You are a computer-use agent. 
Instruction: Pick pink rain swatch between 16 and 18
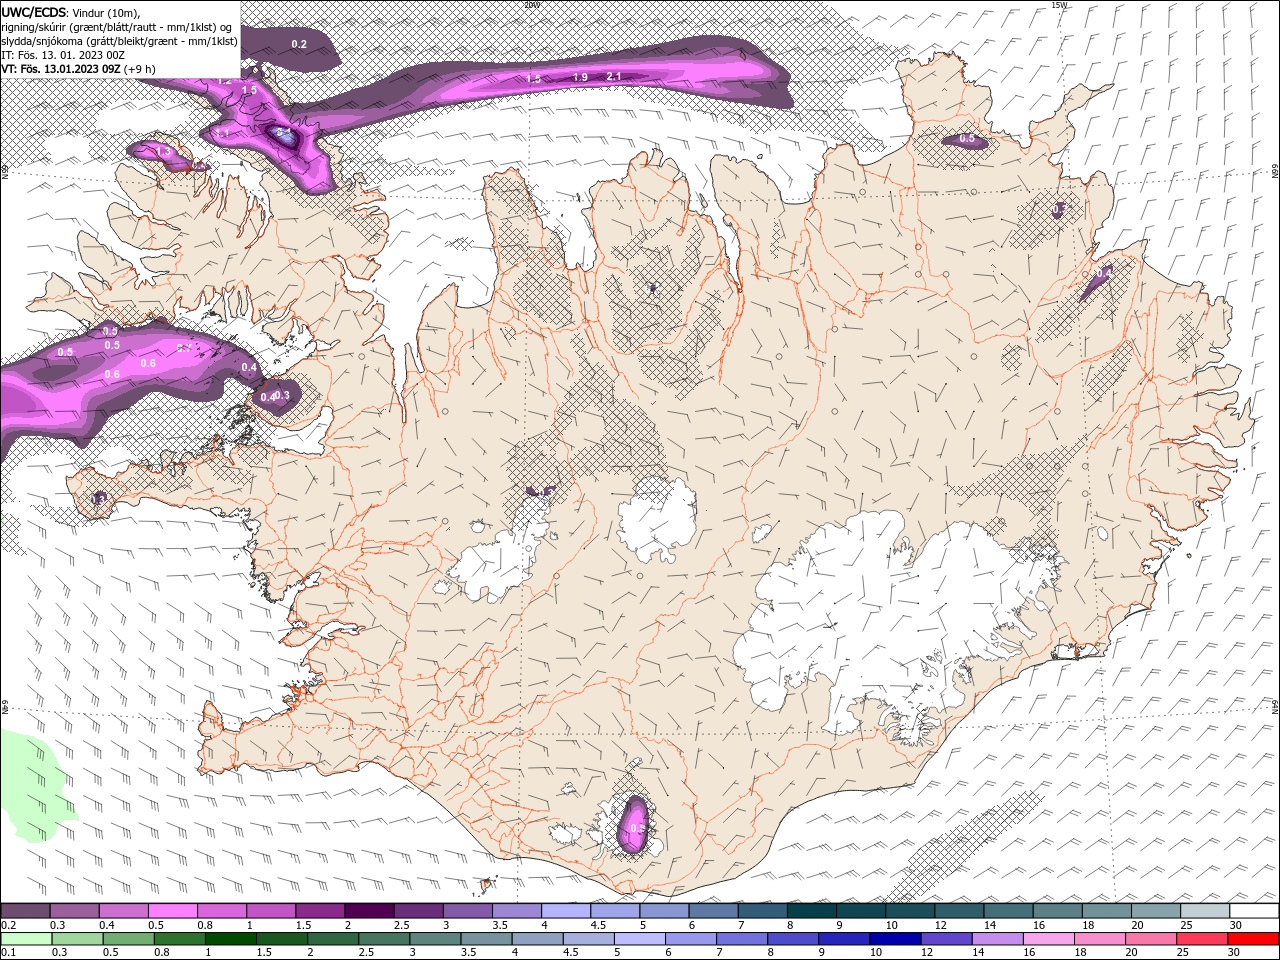[1047, 939]
